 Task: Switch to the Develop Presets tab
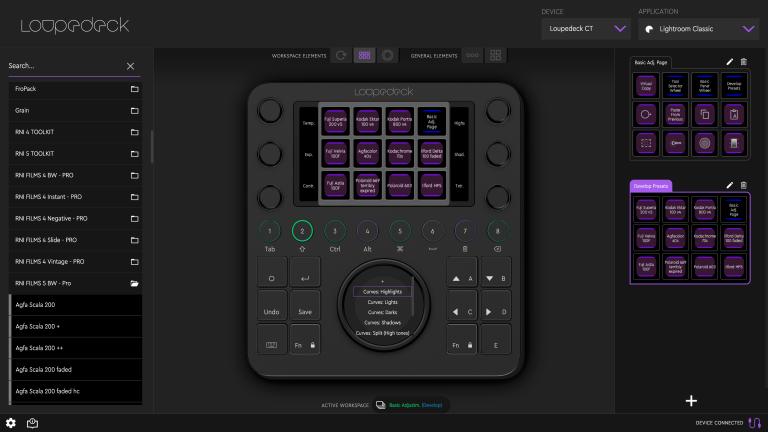pyautogui.click(x=650, y=186)
